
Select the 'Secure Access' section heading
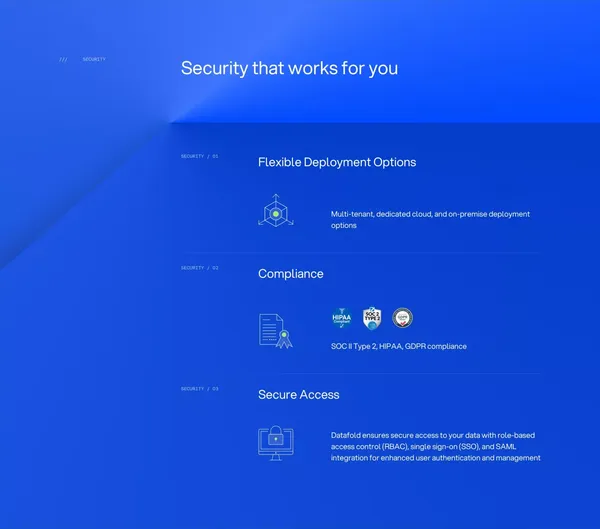pyautogui.click(x=298, y=395)
